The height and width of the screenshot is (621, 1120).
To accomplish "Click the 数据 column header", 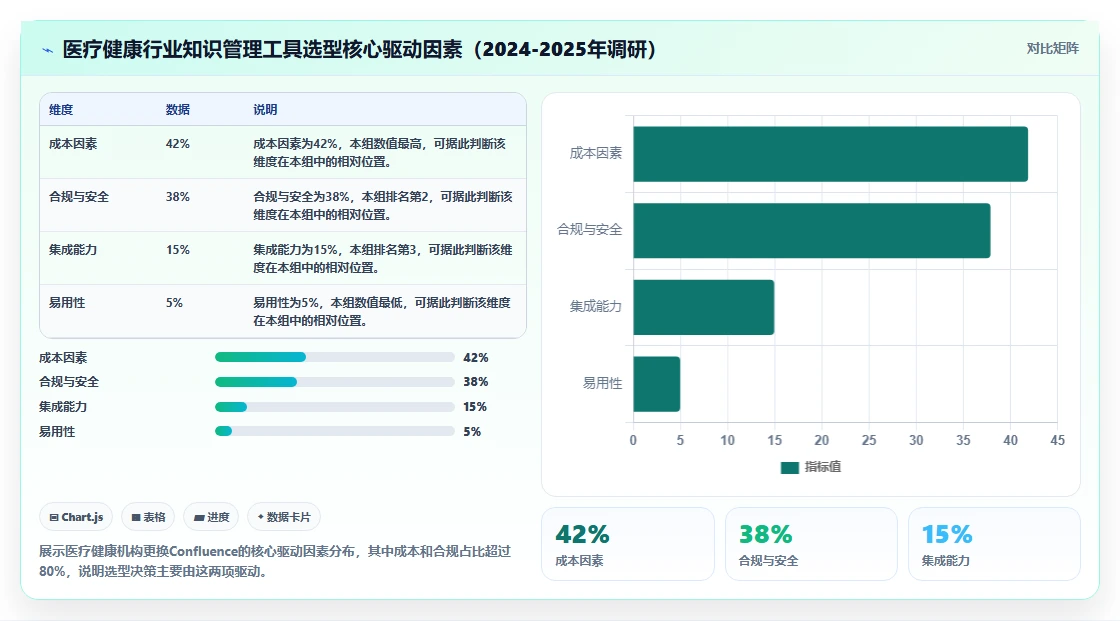I will tap(178, 109).
